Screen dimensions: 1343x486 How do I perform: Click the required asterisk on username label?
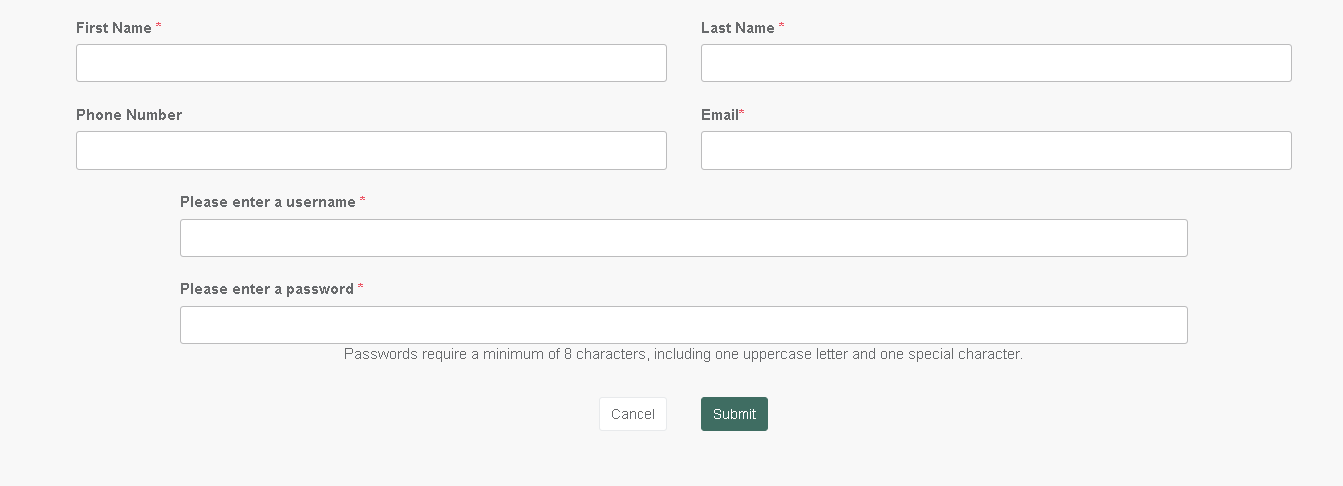click(362, 200)
